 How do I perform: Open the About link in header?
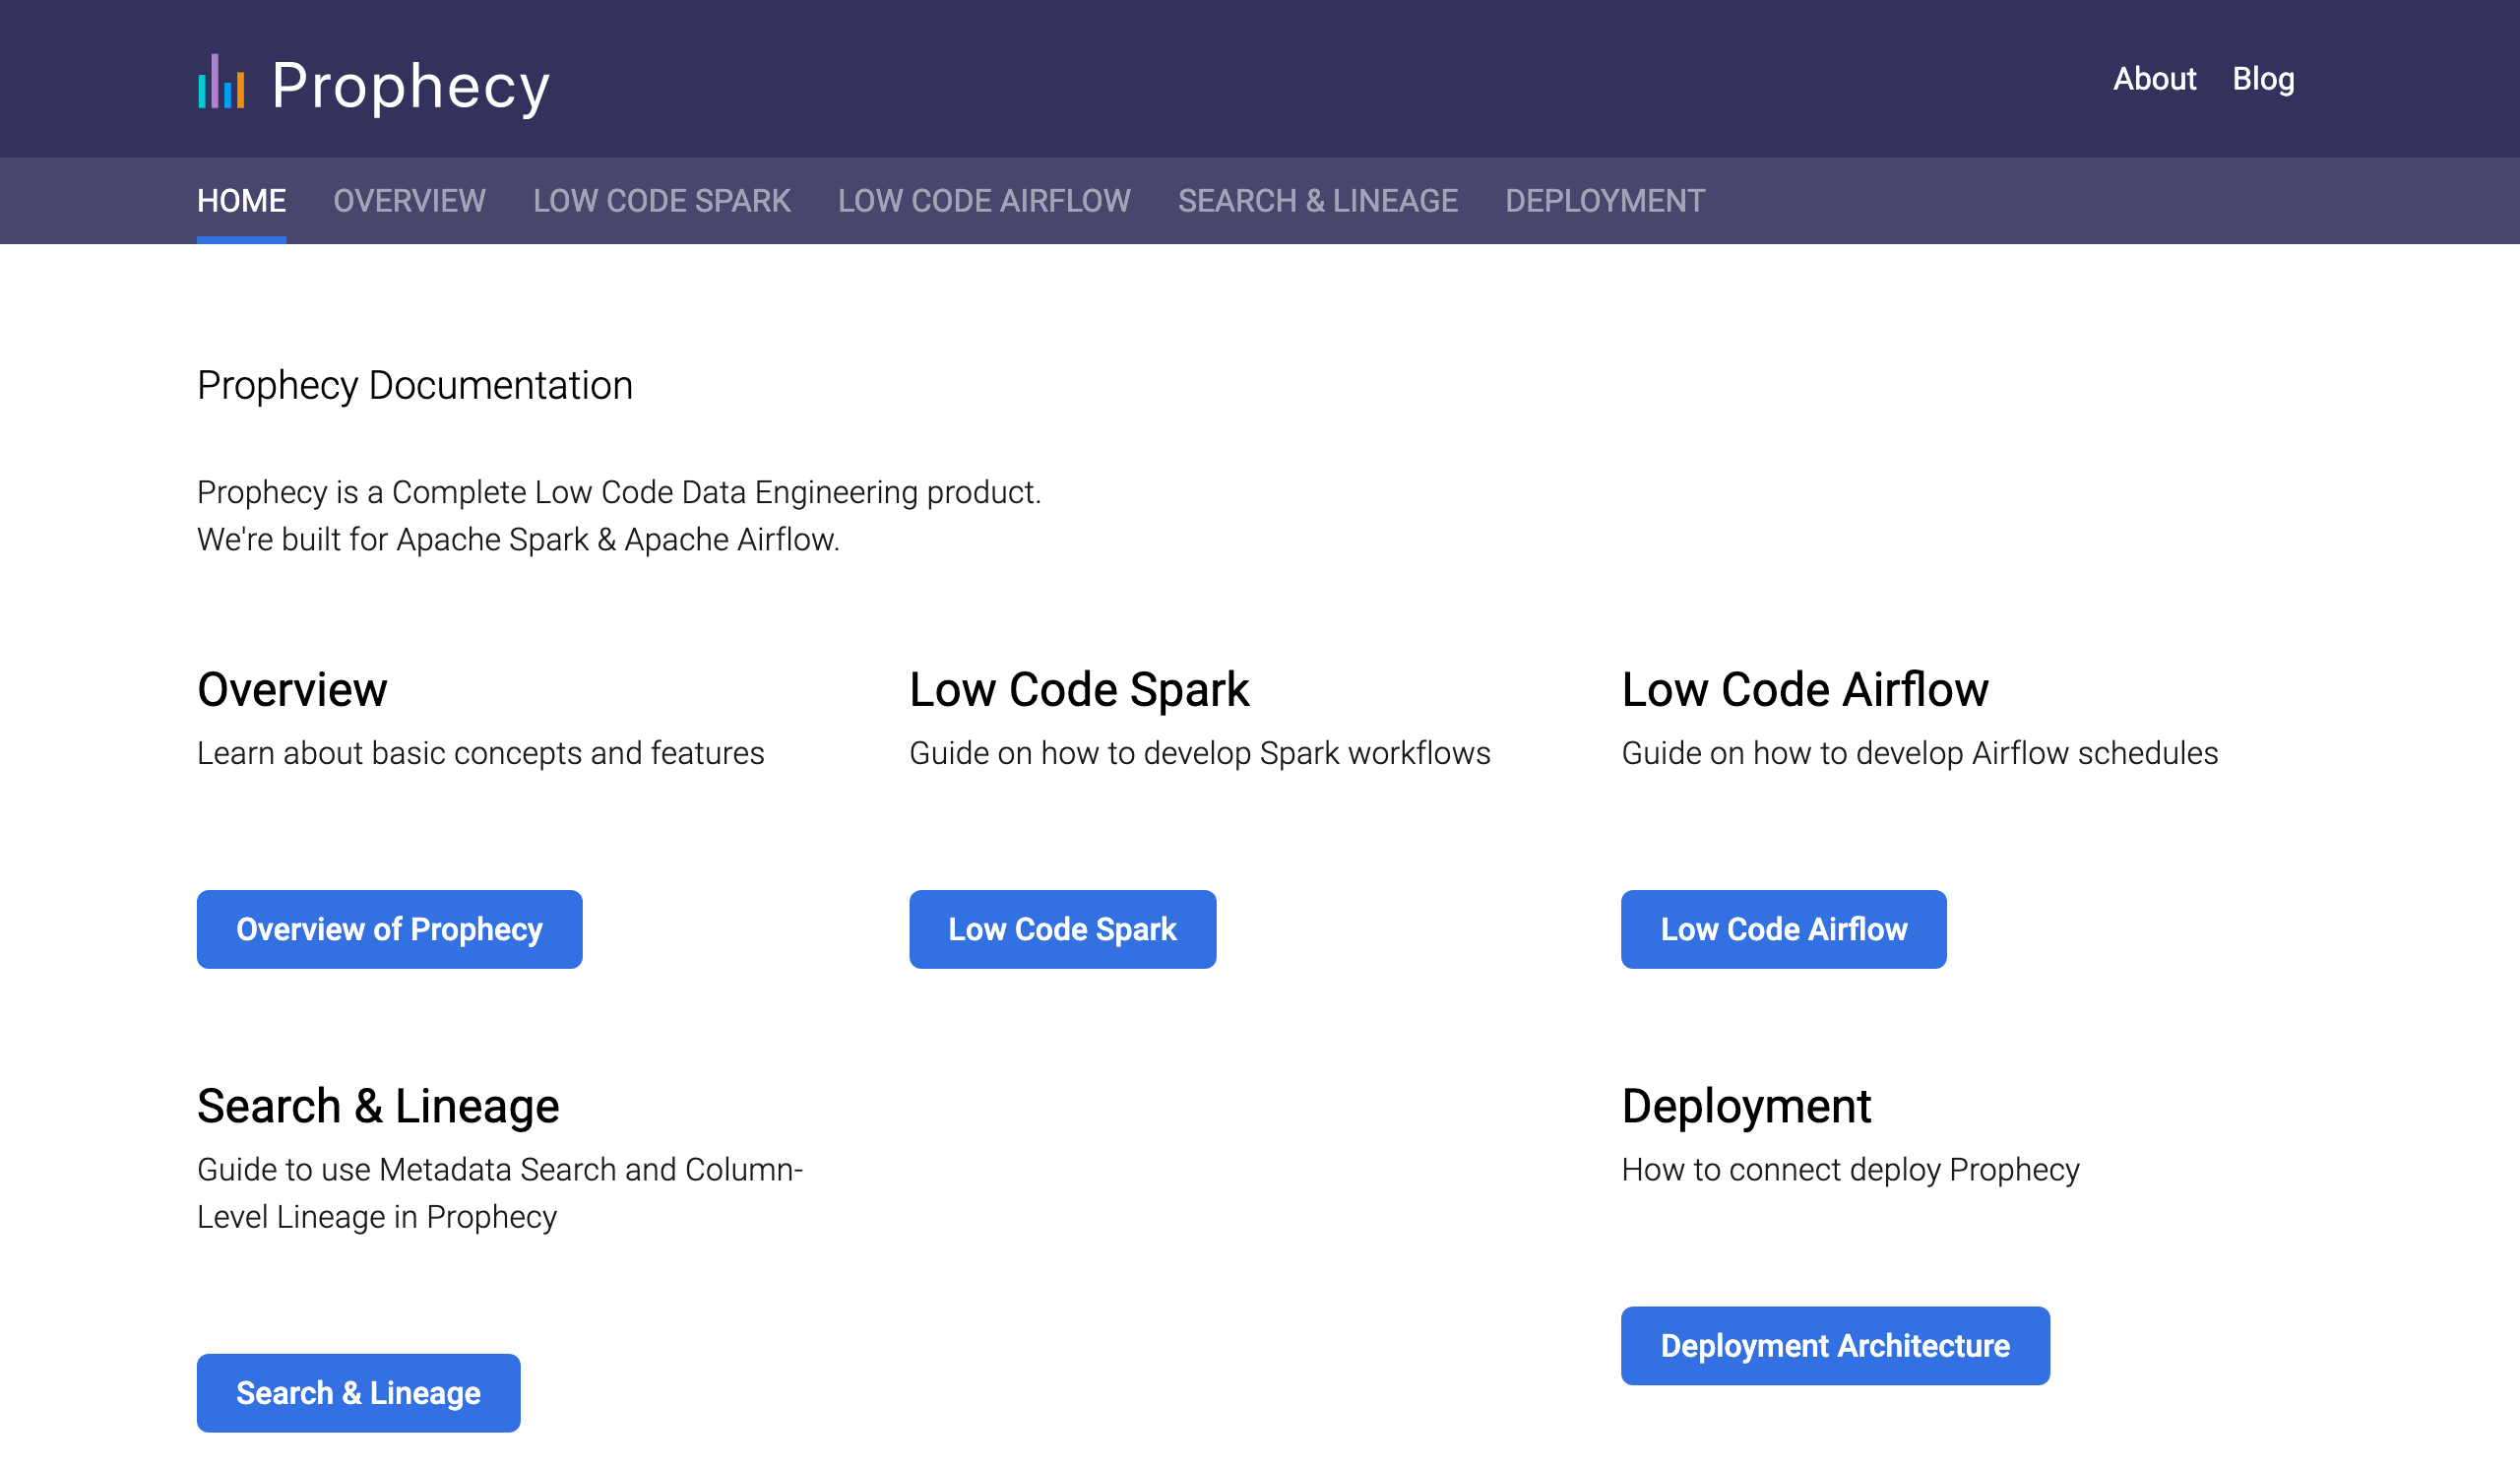point(2154,79)
